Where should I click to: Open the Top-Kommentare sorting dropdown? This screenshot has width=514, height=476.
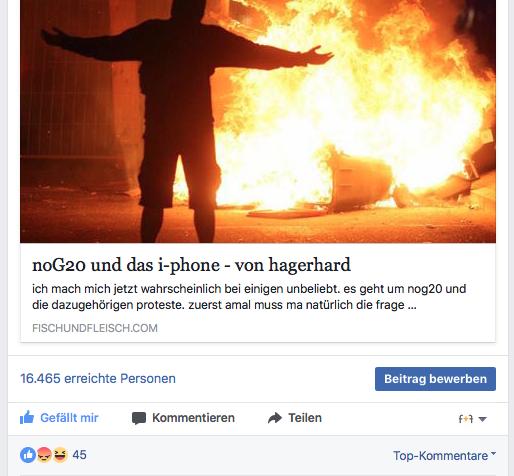[444, 456]
